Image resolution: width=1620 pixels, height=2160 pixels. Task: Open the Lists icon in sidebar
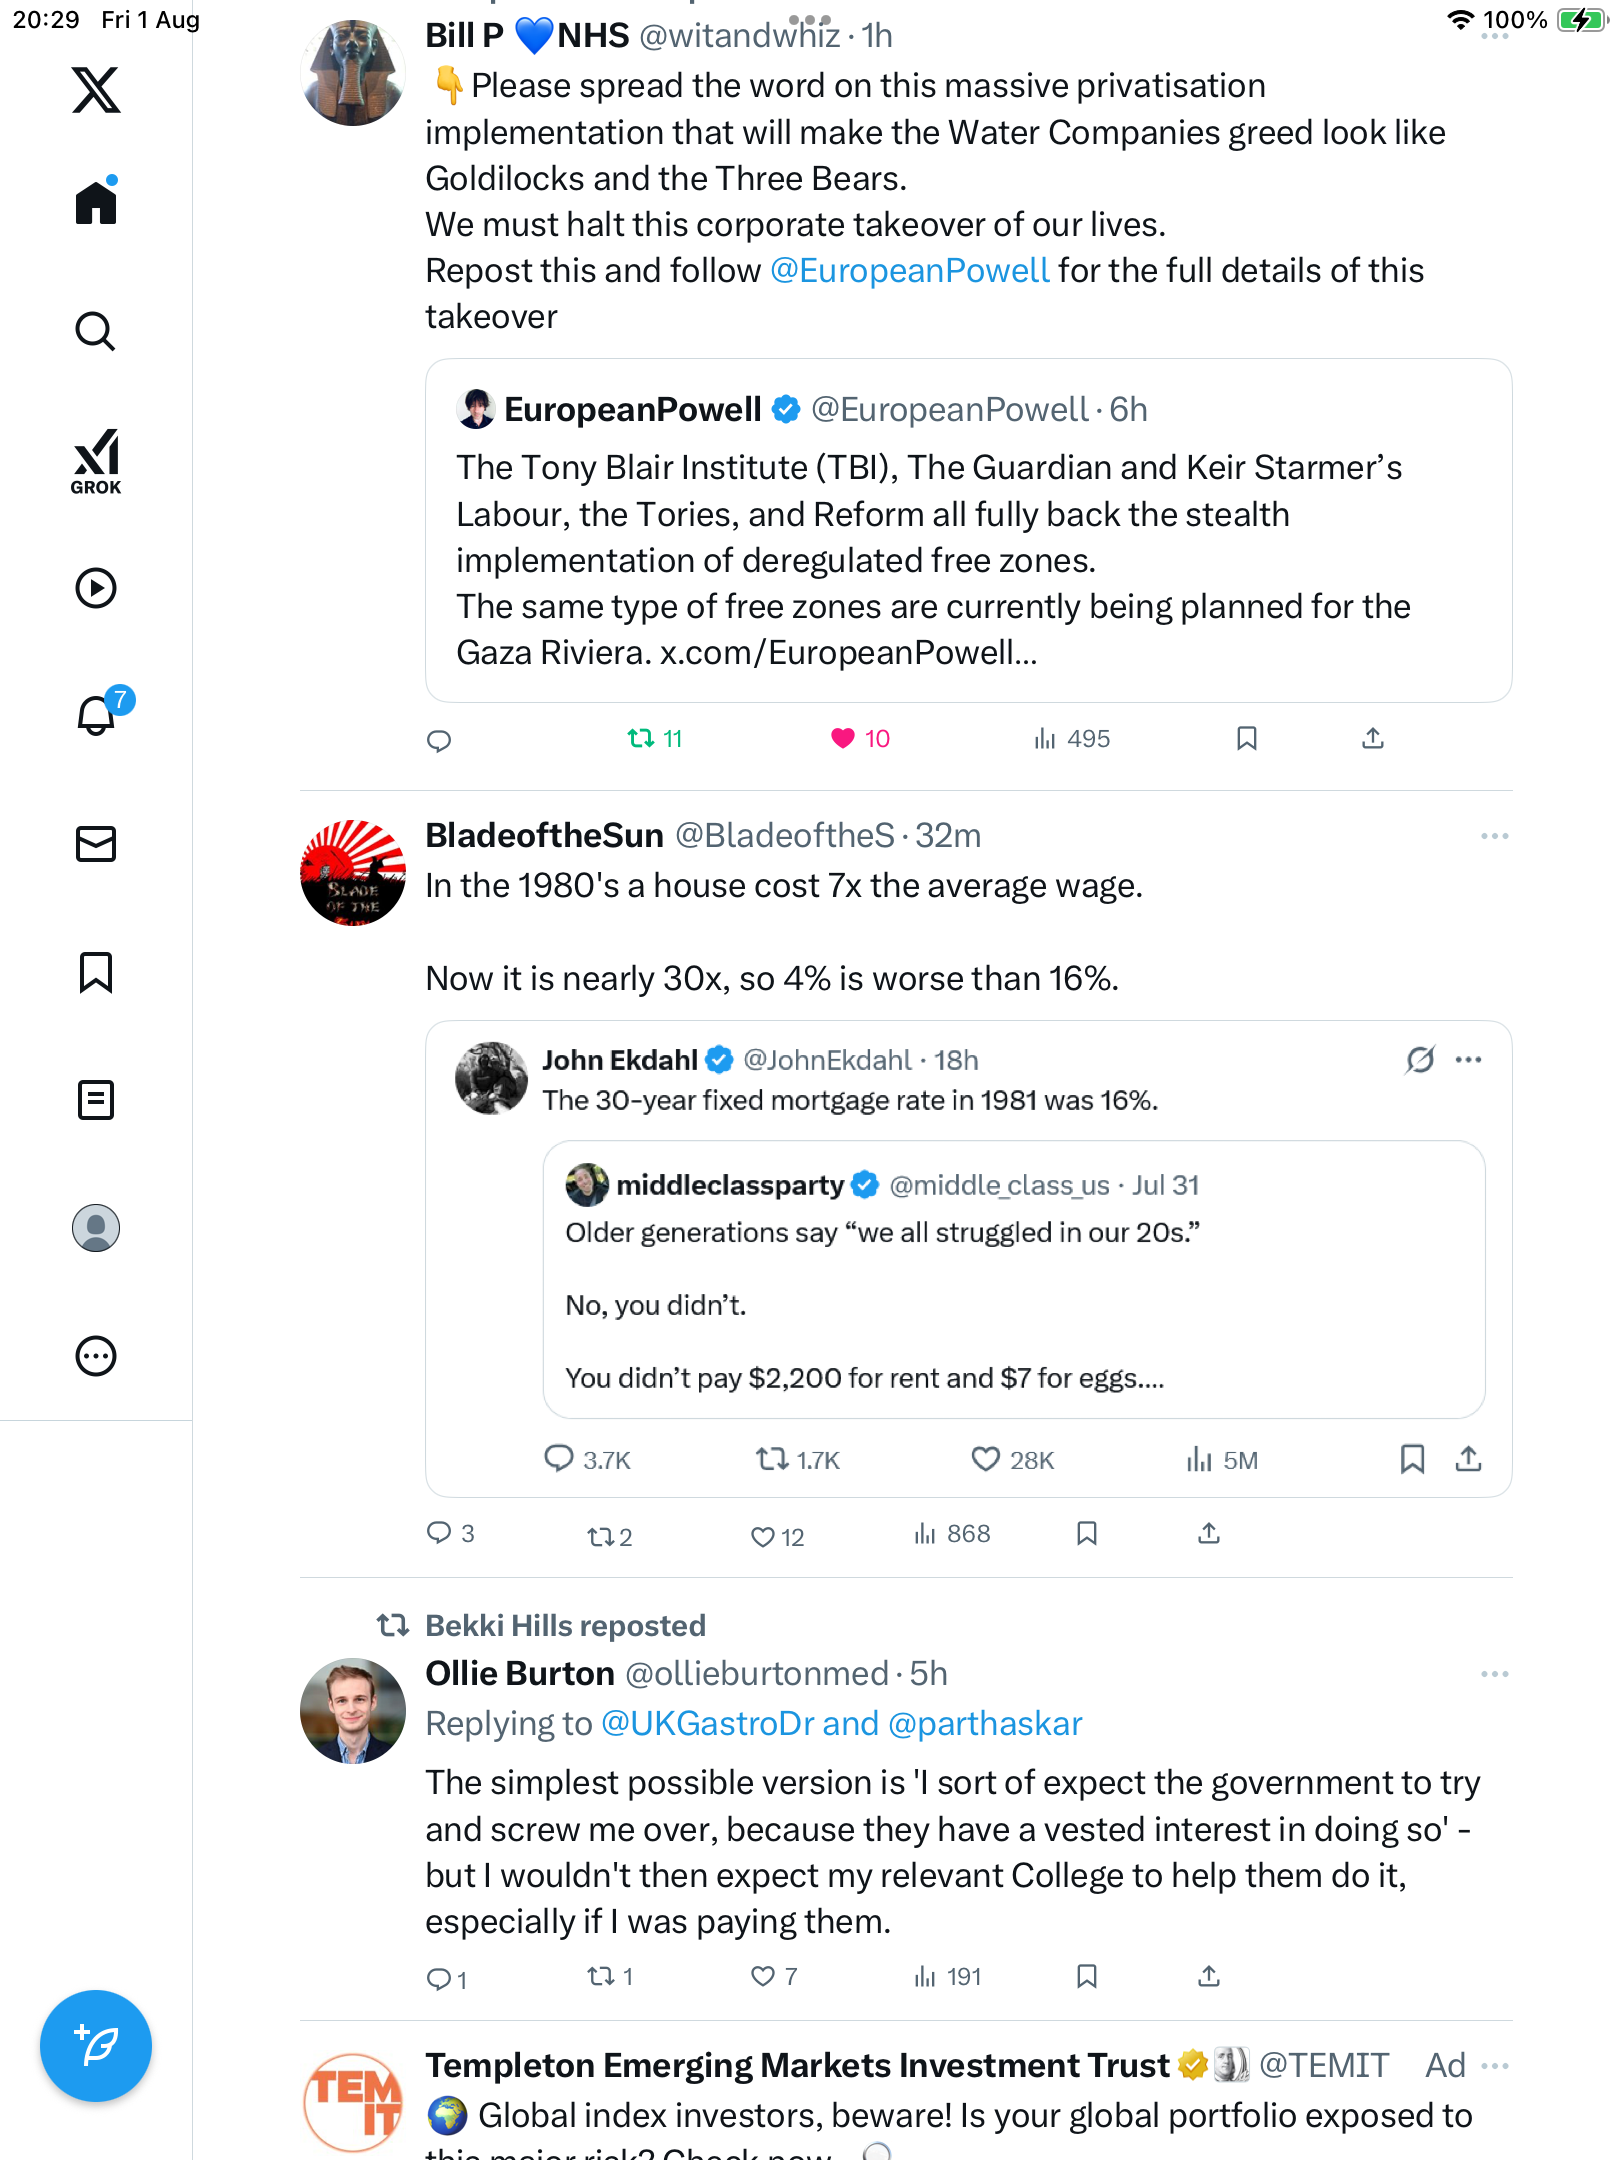(x=96, y=1100)
